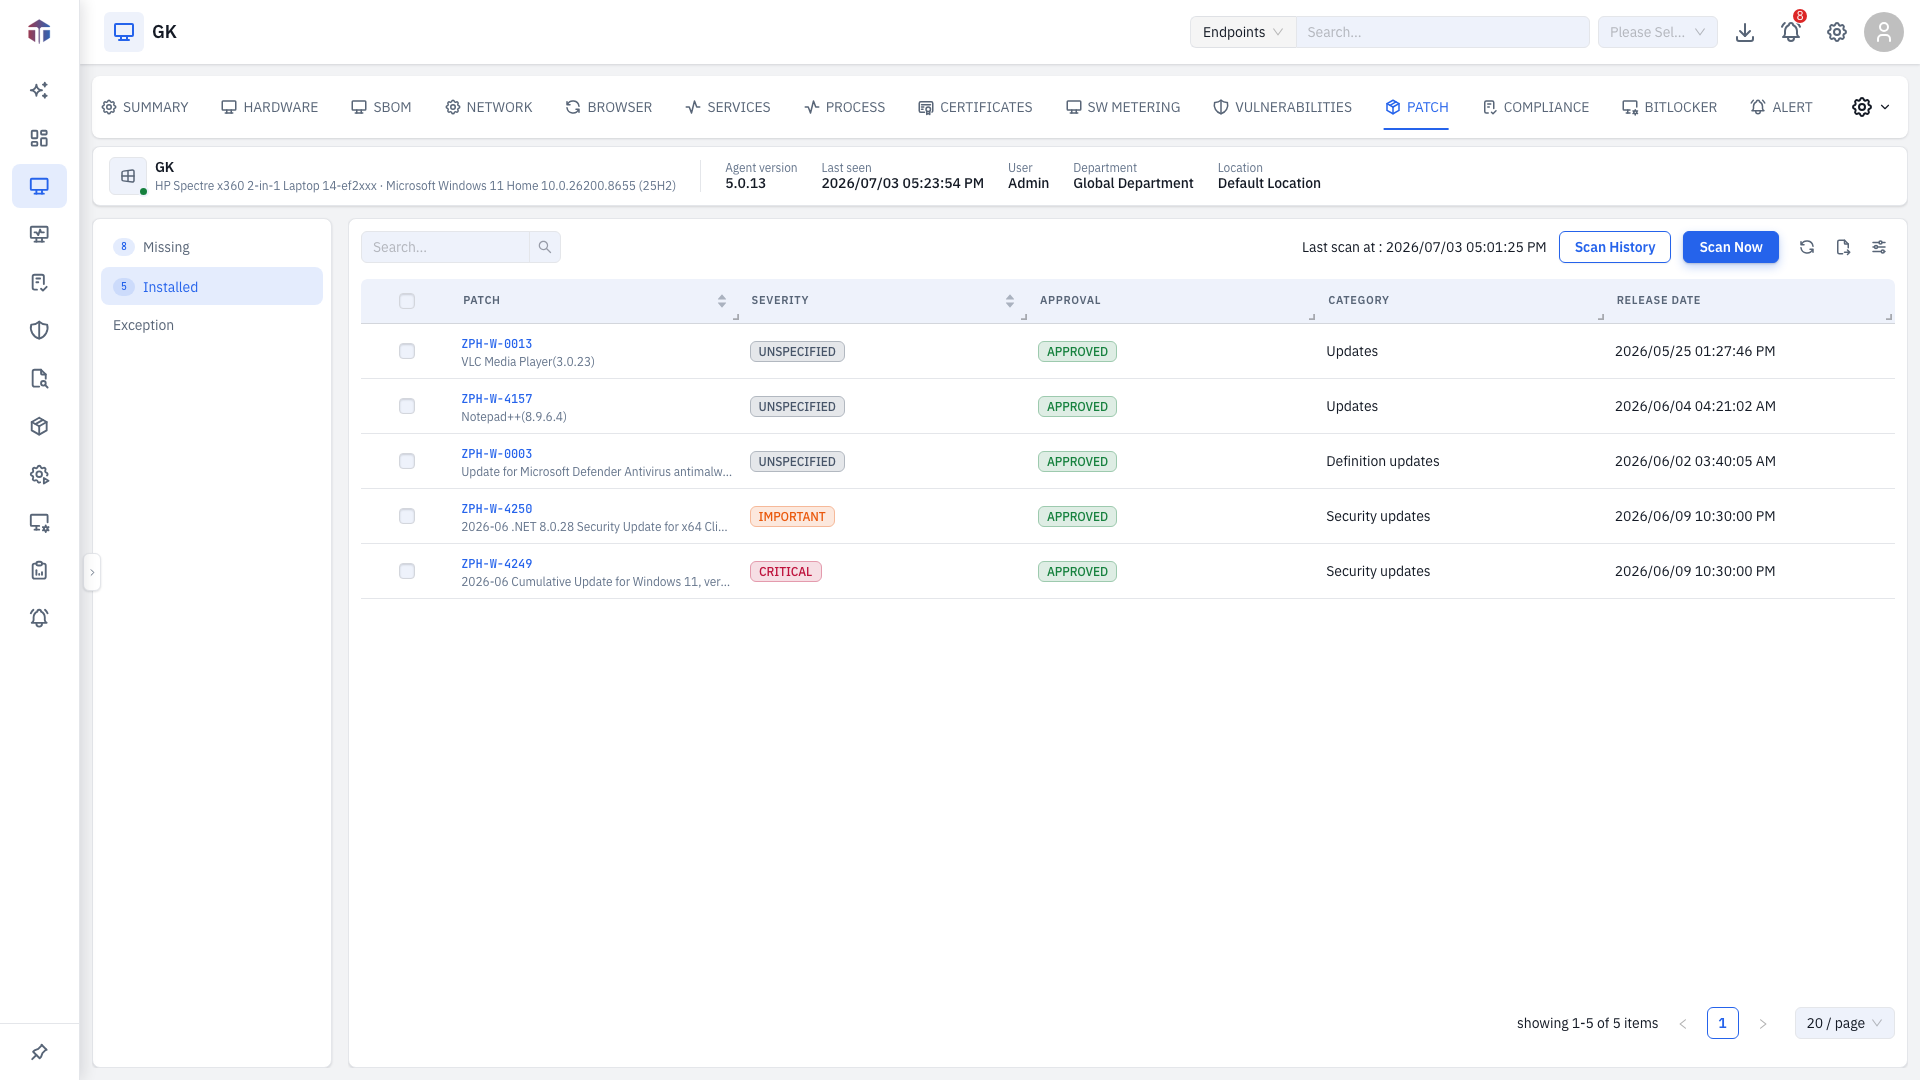Refresh the patch list with reload icon
This screenshot has width=1920, height=1080.
click(x=1807, y=247)
